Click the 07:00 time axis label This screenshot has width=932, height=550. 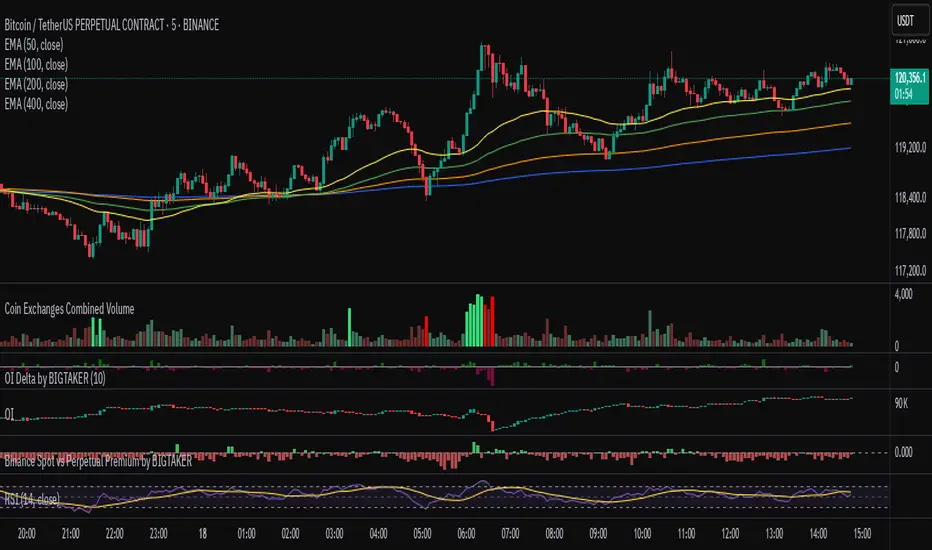pos(510,533)
